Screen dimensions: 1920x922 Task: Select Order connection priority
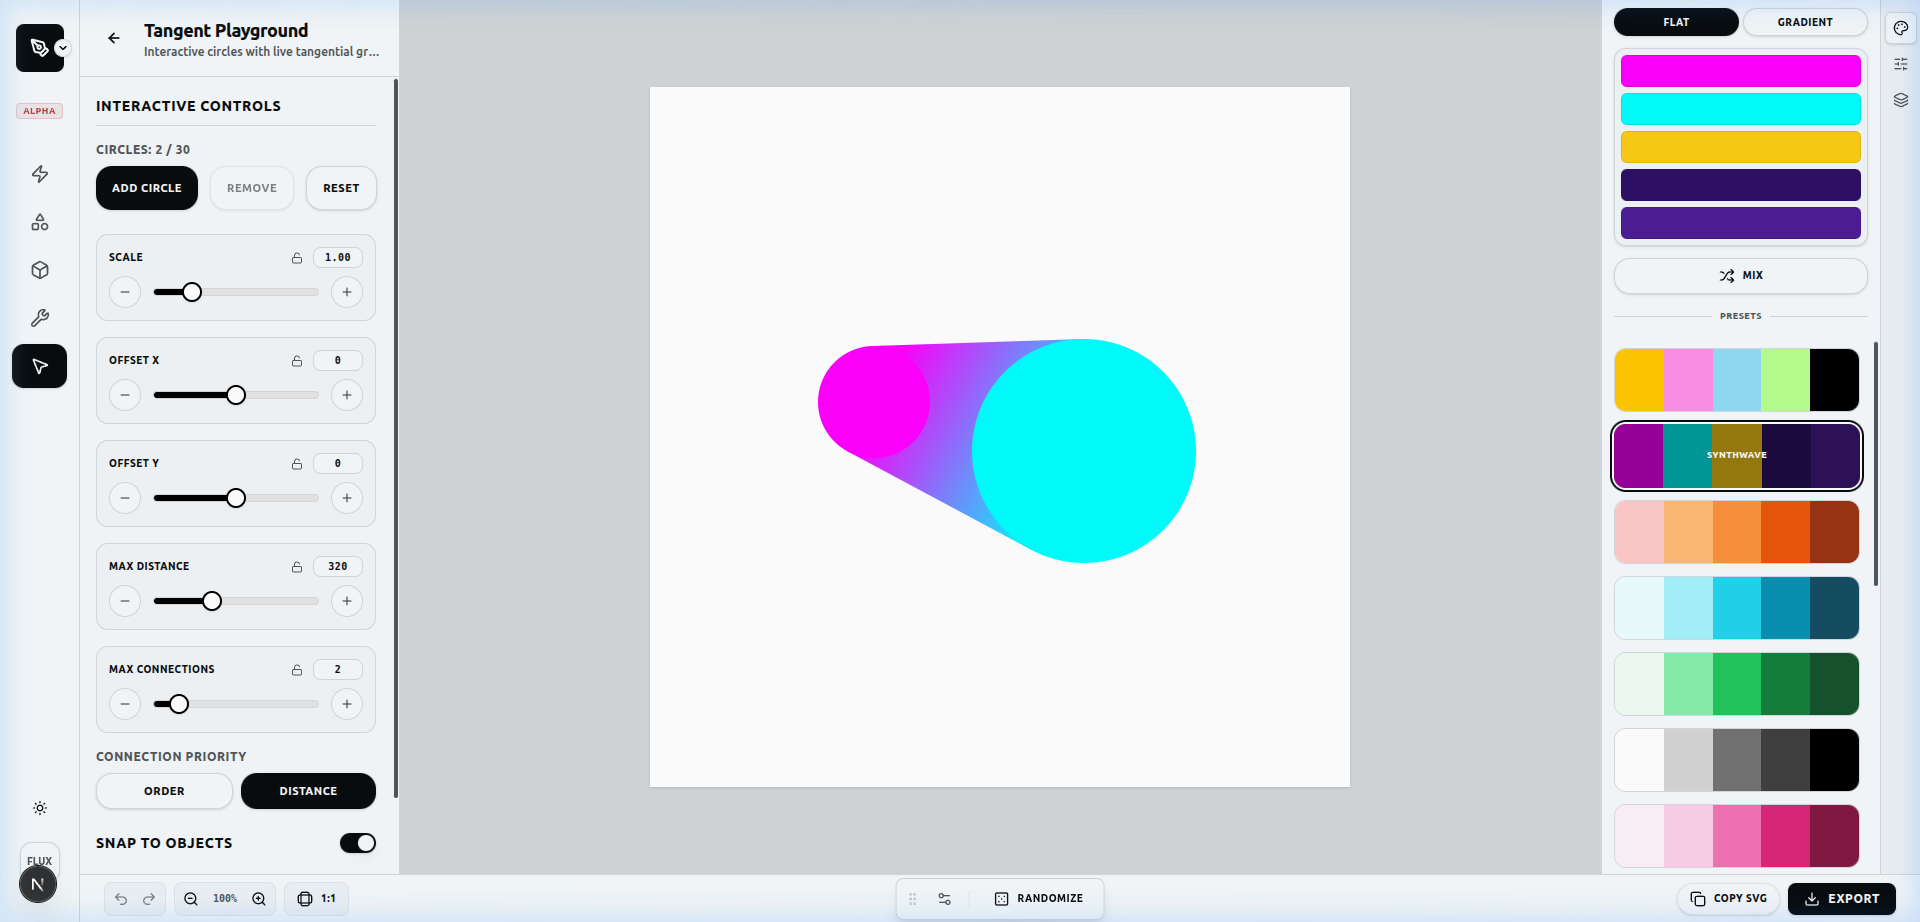[164, 791]
